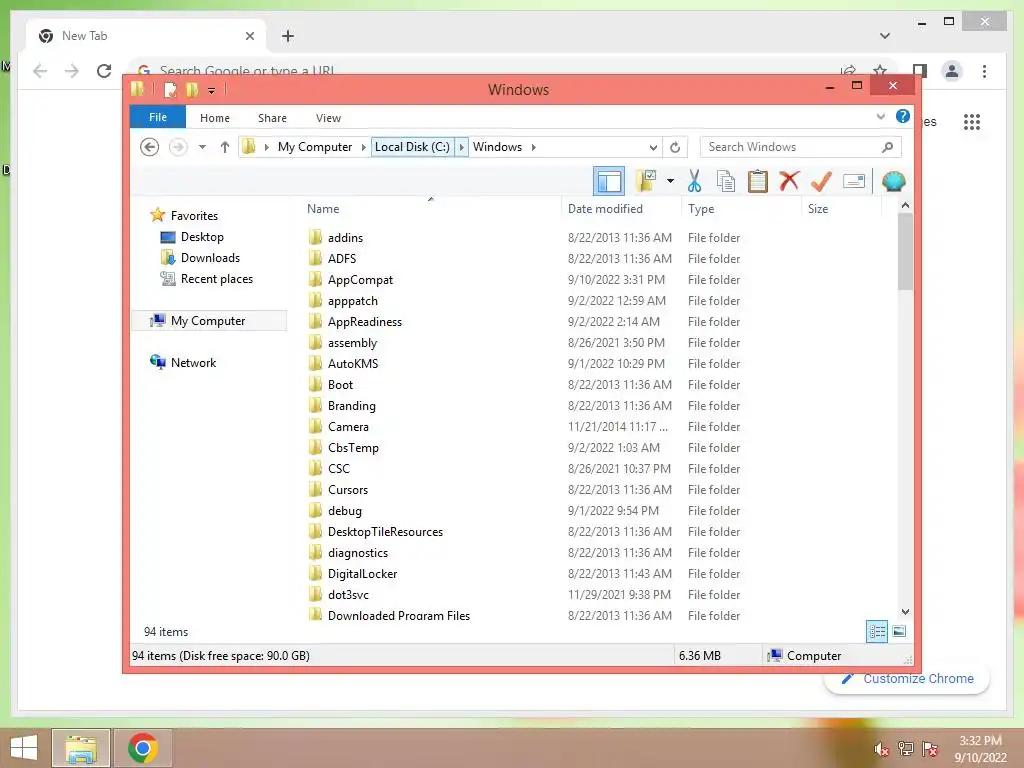This screenshot has width=1024, height=768.
Task: Click the scroll down arrow of file list
Action: 905,612
